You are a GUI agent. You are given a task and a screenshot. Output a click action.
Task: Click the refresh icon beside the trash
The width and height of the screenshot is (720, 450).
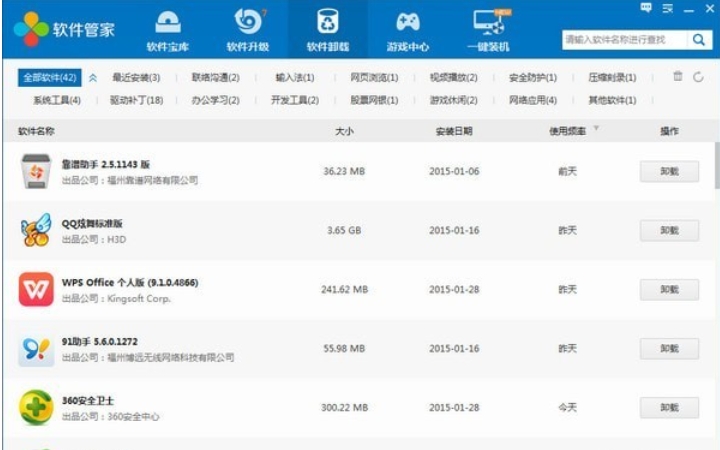698,77
